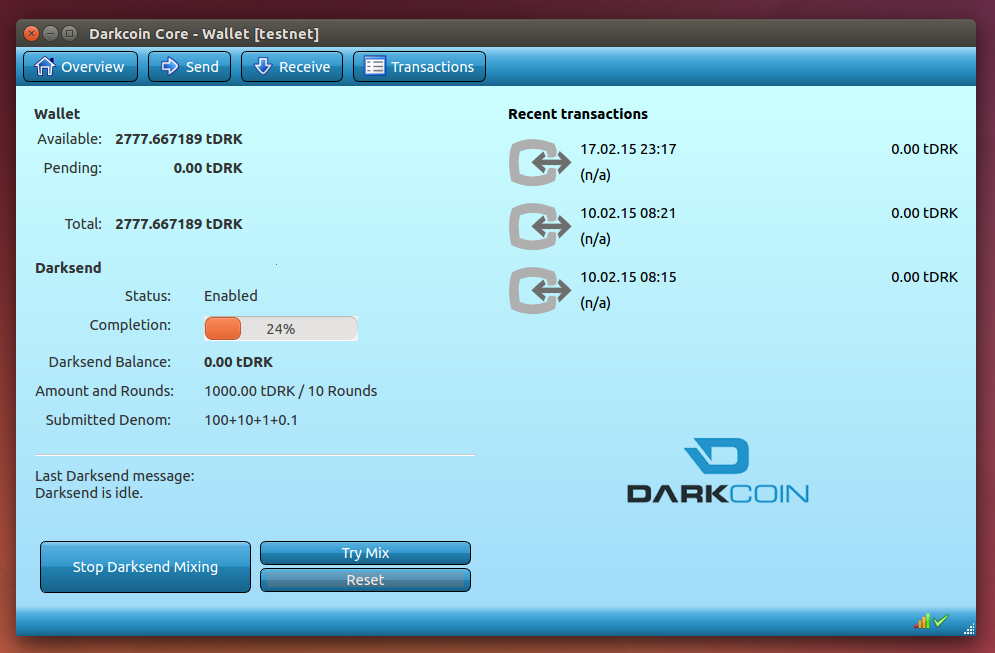
Task: Click the Pending balance 0.00 tDRK
Action: 208,168
